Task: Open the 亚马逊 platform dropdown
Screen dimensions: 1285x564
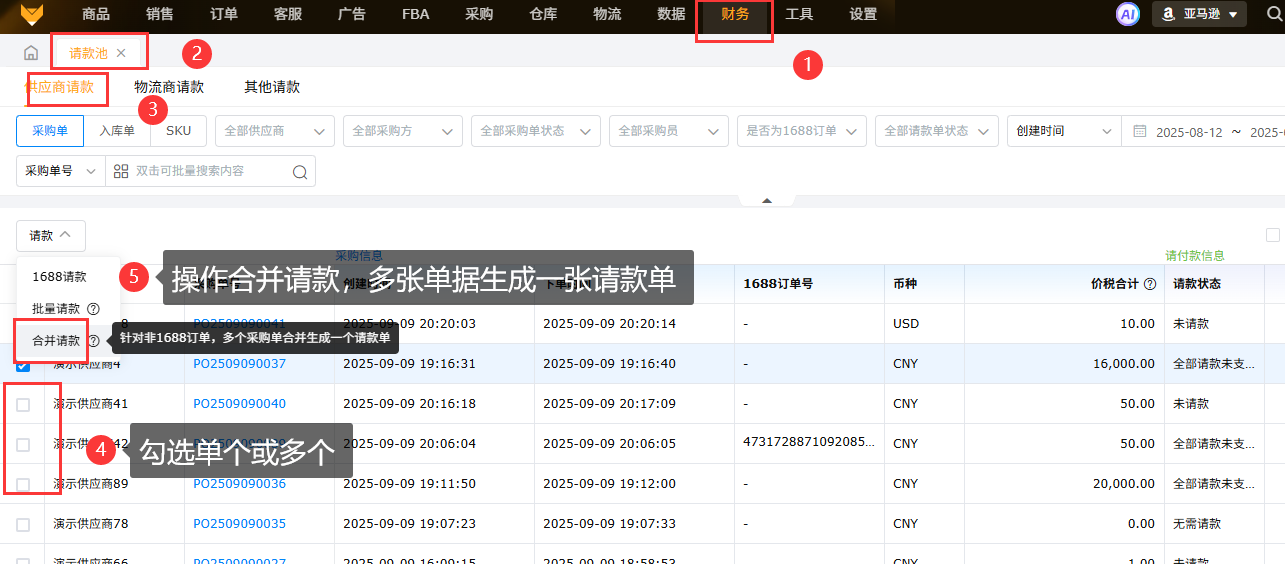Action: pyautogui.click(x=1198, y=14)
